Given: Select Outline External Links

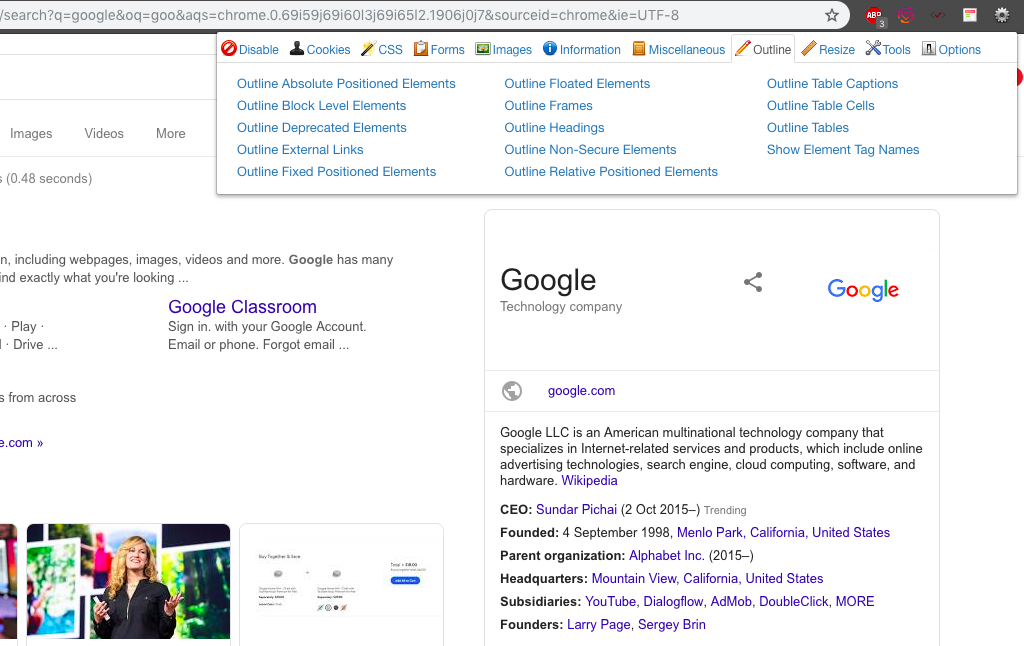Looking at the screenshot, I should point(300,150).
